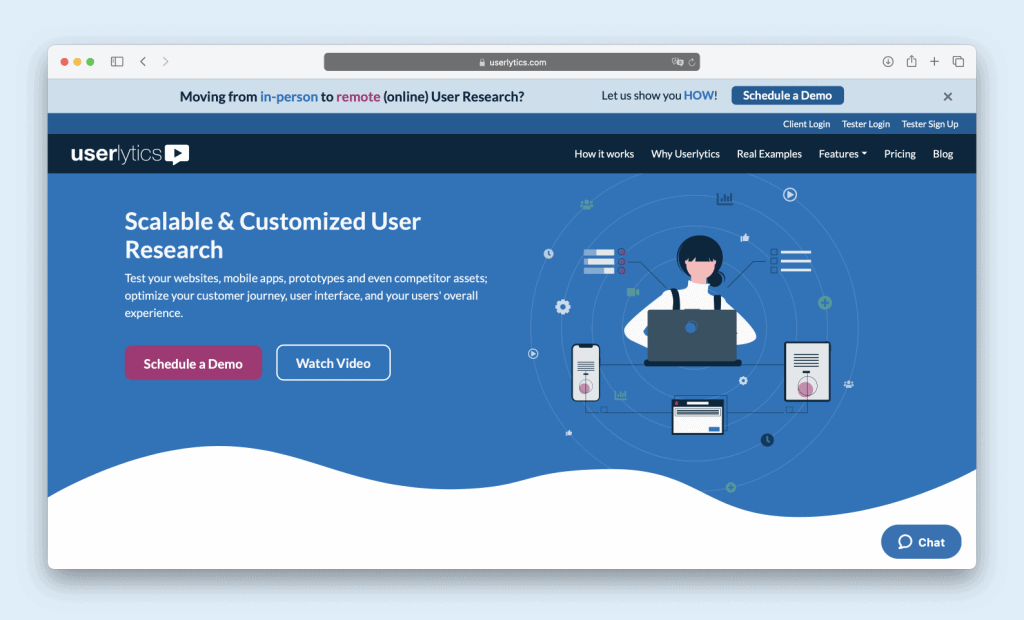Open the Blog menu item
The image size is (1024, 620).
[943, 154]
